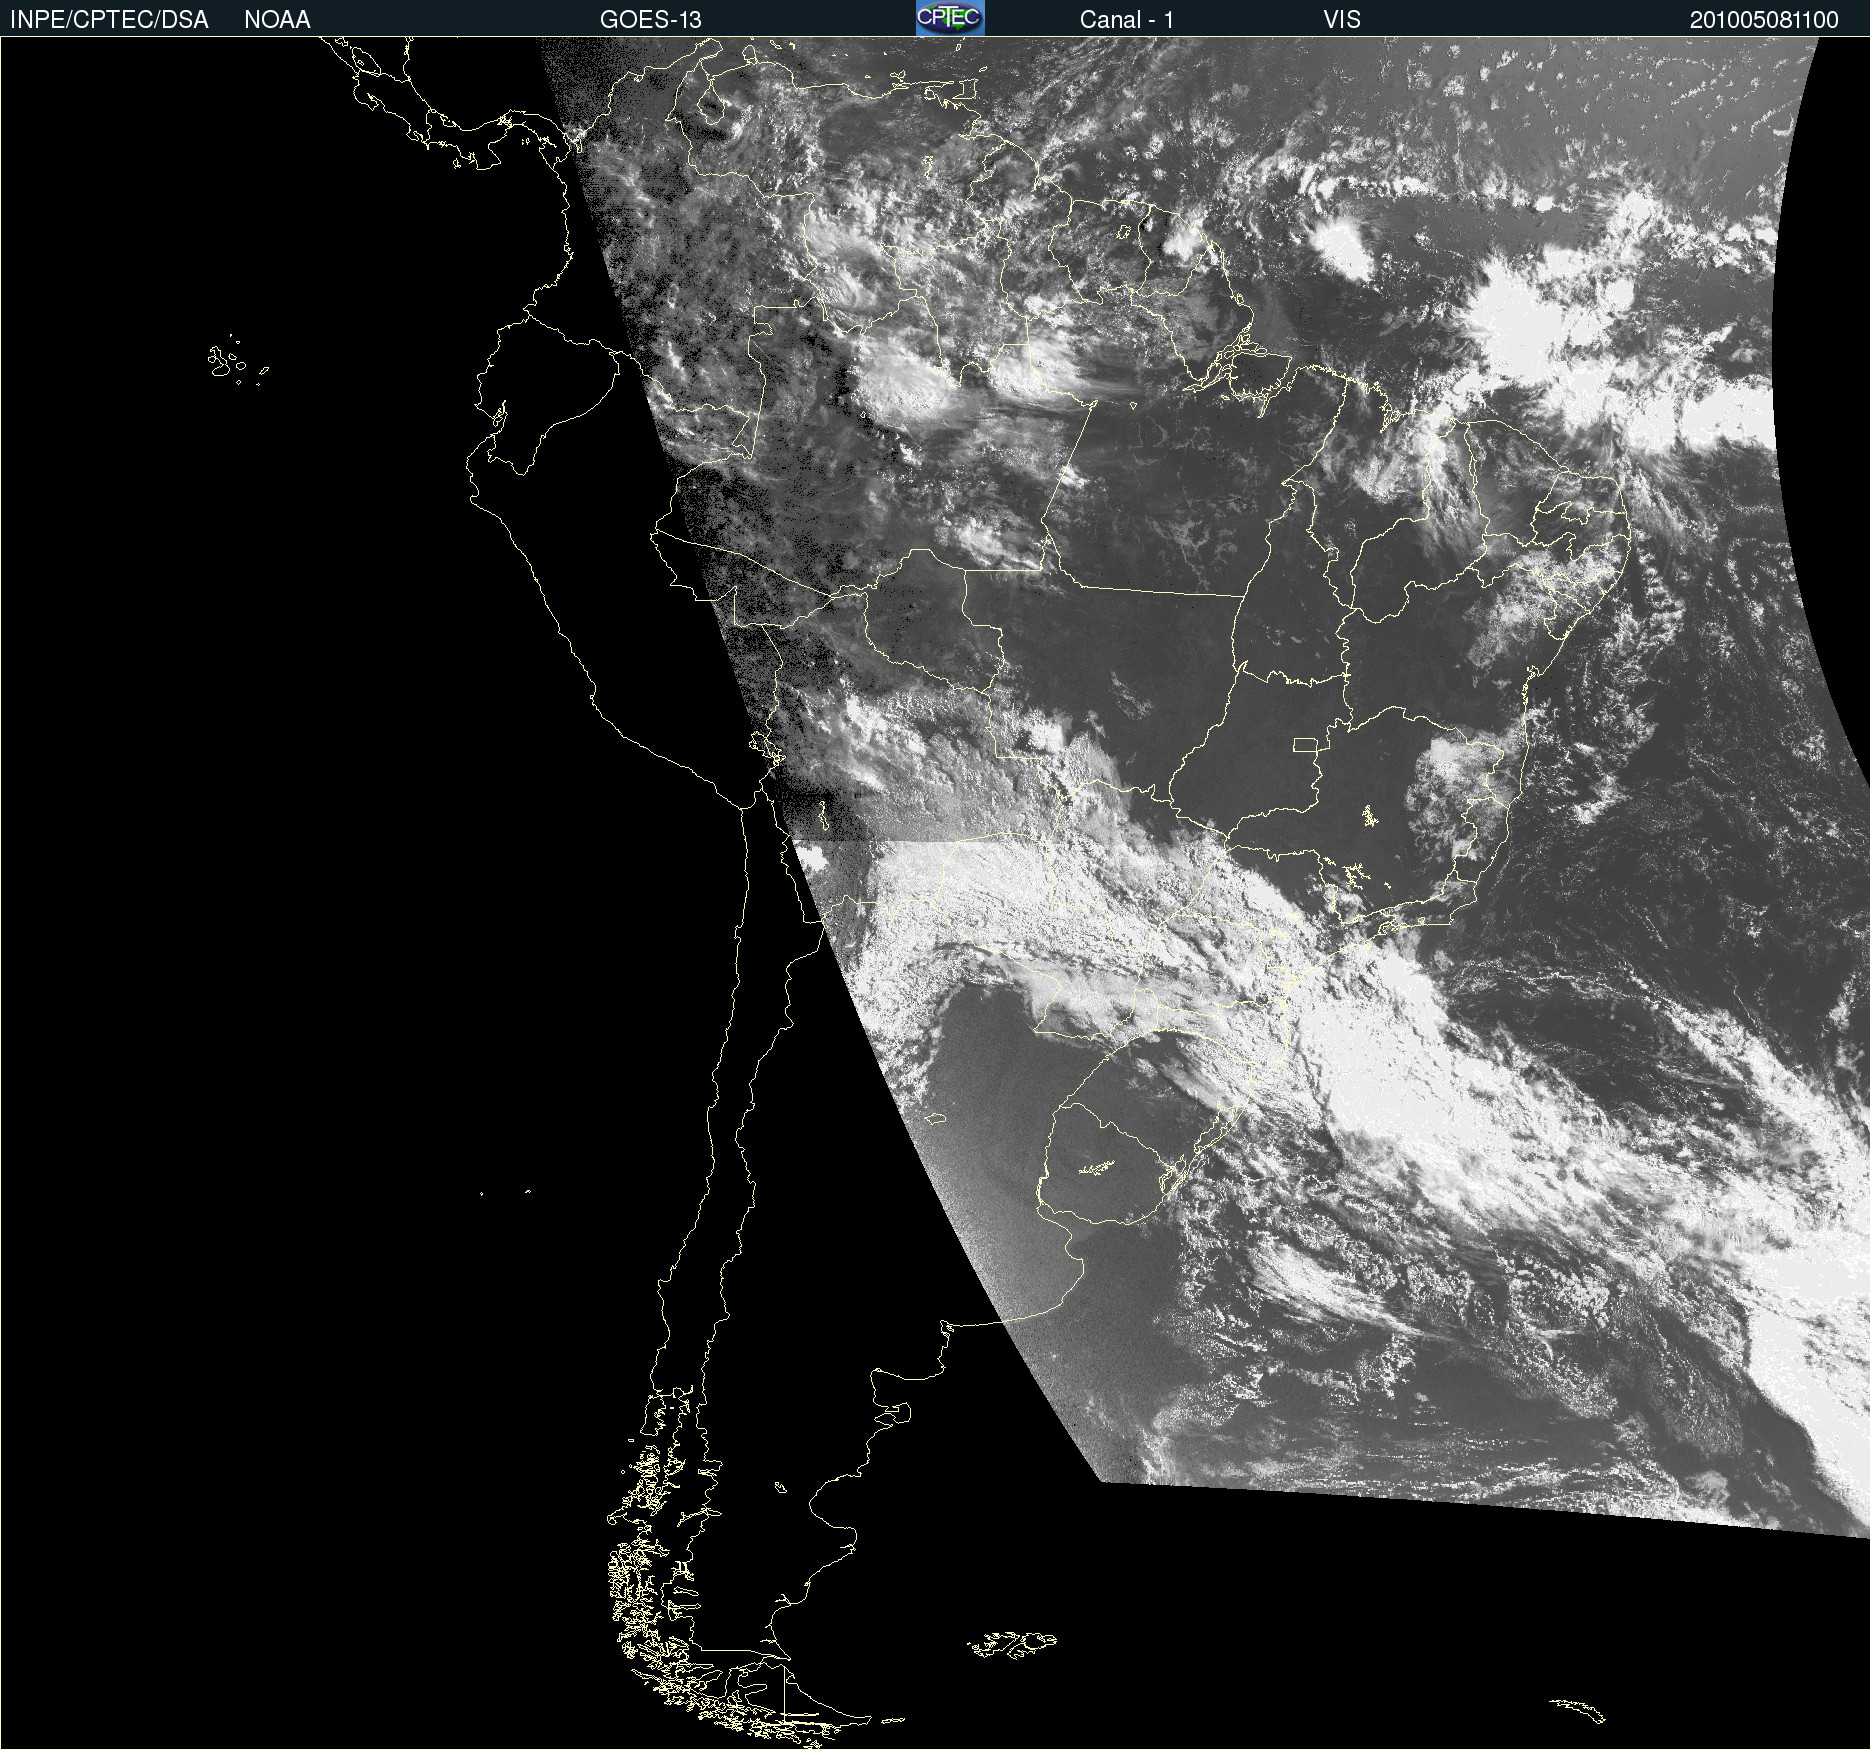Select the GOES-13 satellite label
This screenshot has height=1750, width=1870.
[650, 20]
